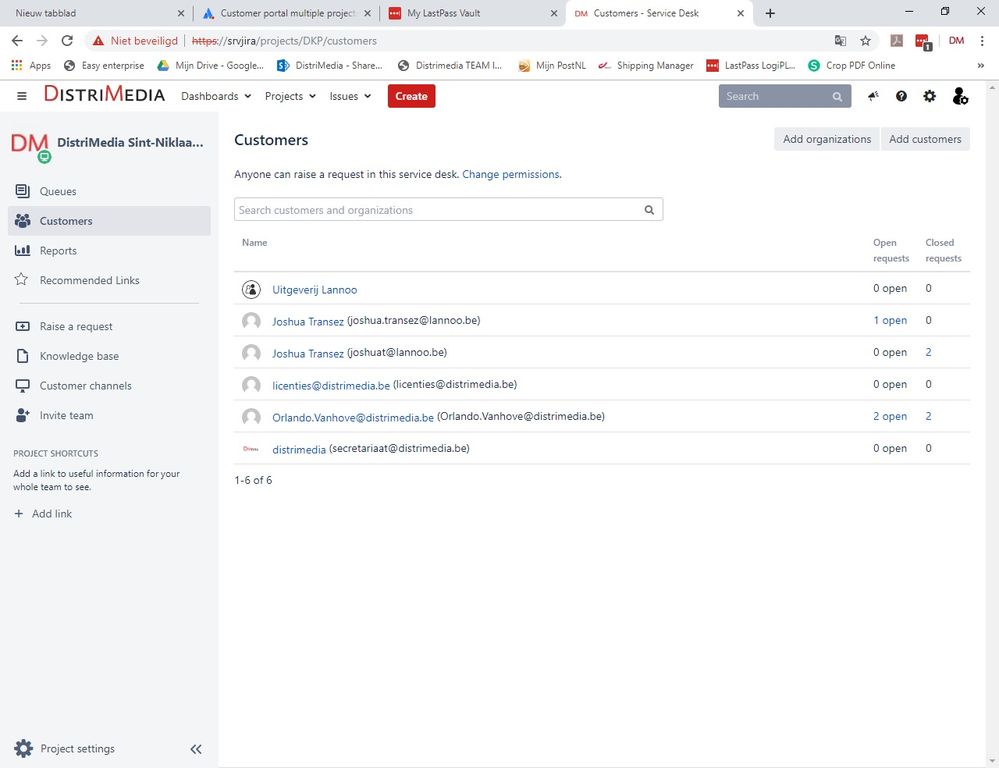Open the Uitgeverij Lannoo organization link
This screenshot has height=768, width=999.
(x=315, y=289)
